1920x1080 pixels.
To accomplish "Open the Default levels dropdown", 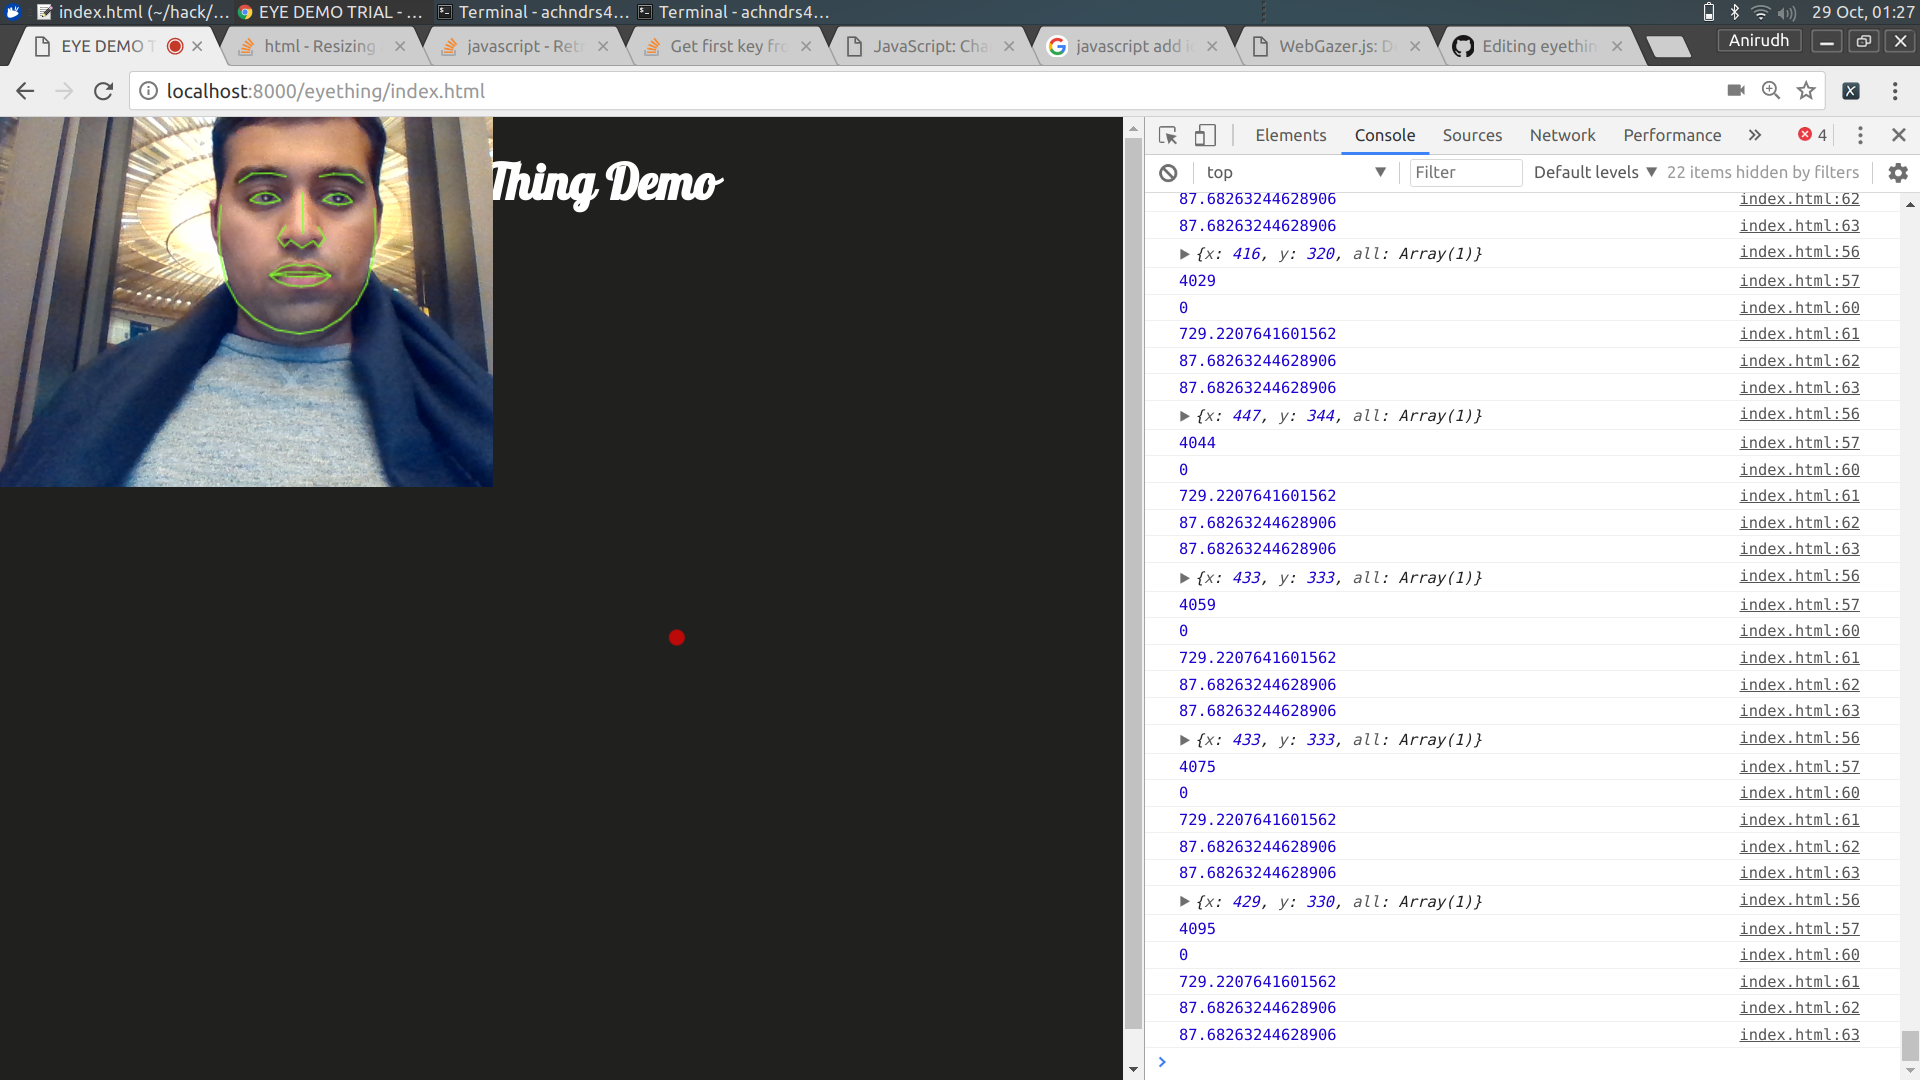I will pyautogui.click(x=1595, y=172).
